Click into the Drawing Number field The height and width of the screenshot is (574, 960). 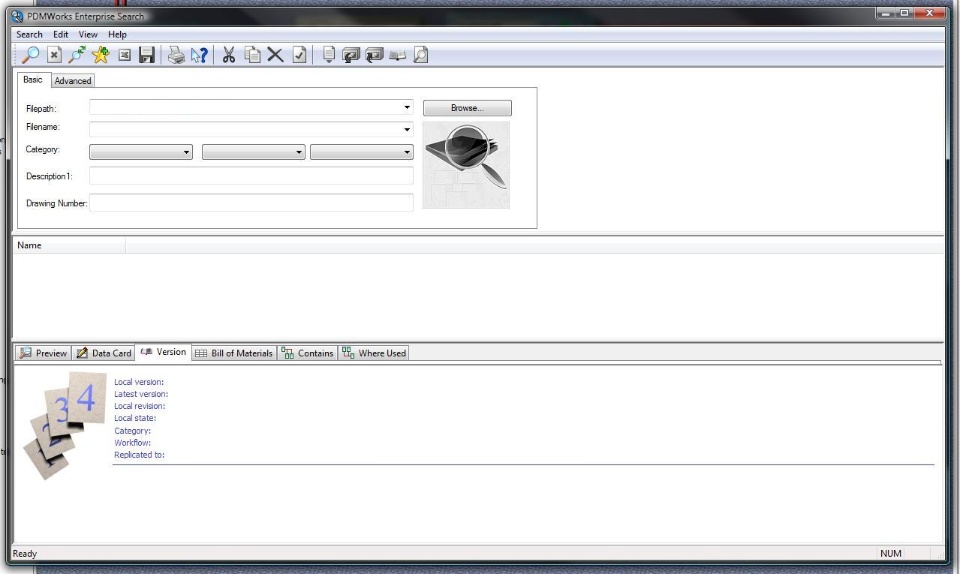tap(251, 203)
